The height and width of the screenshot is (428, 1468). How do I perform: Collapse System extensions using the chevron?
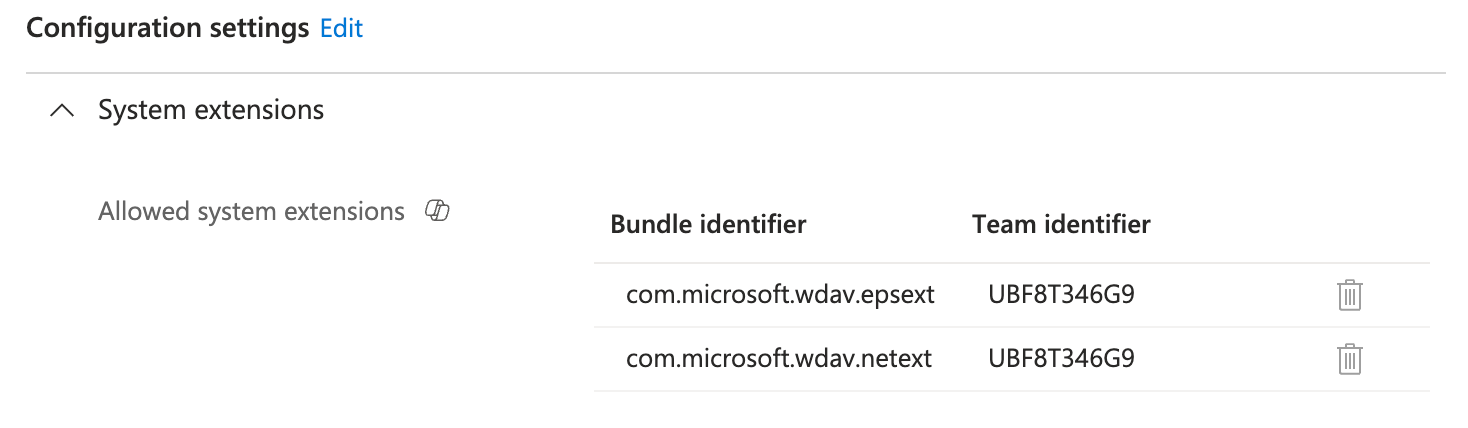click(62, 110)
